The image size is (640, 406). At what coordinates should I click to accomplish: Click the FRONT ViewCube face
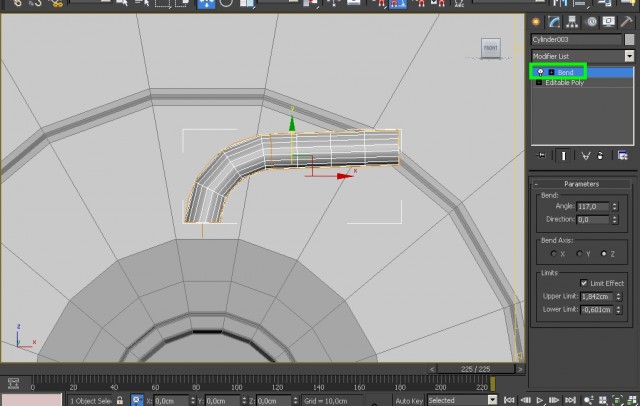pyautogui.click(x=491, y=48)
